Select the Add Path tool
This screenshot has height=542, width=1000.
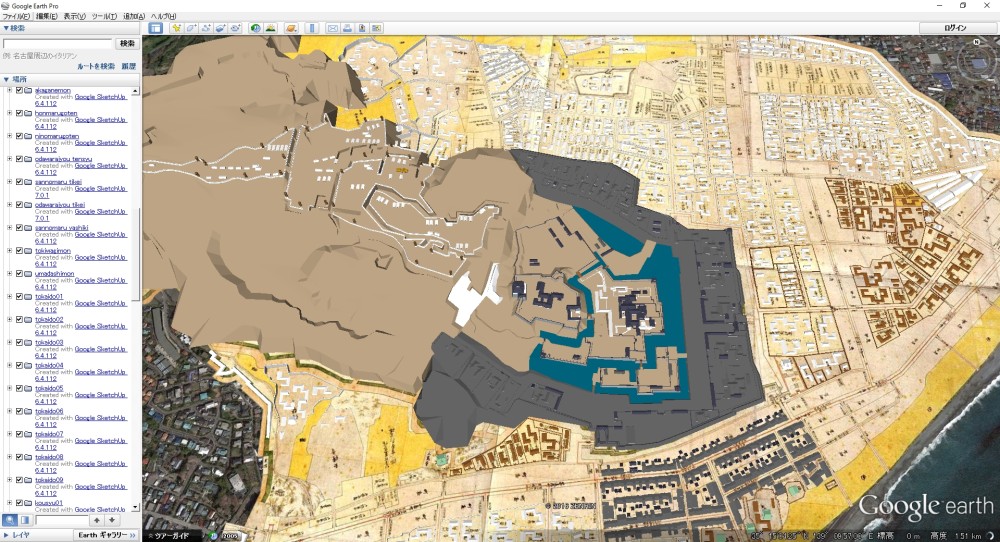[x=205, y=28]
